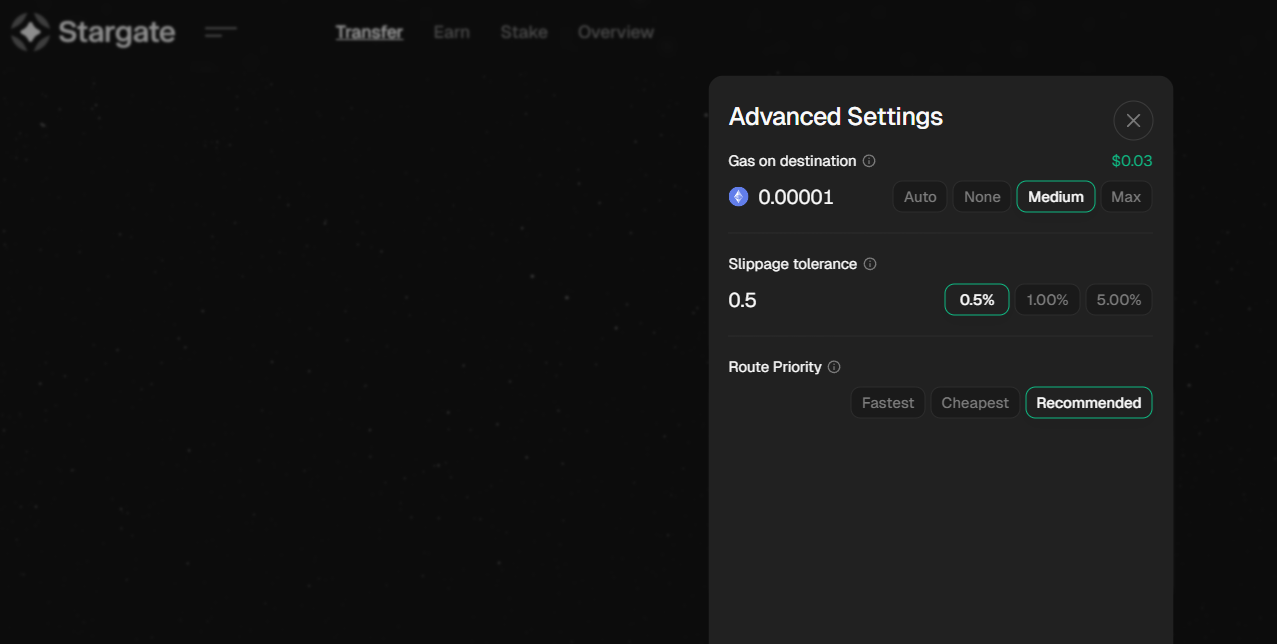
Task: Choose Medium gas on destination
Action: click(1055, 197)
